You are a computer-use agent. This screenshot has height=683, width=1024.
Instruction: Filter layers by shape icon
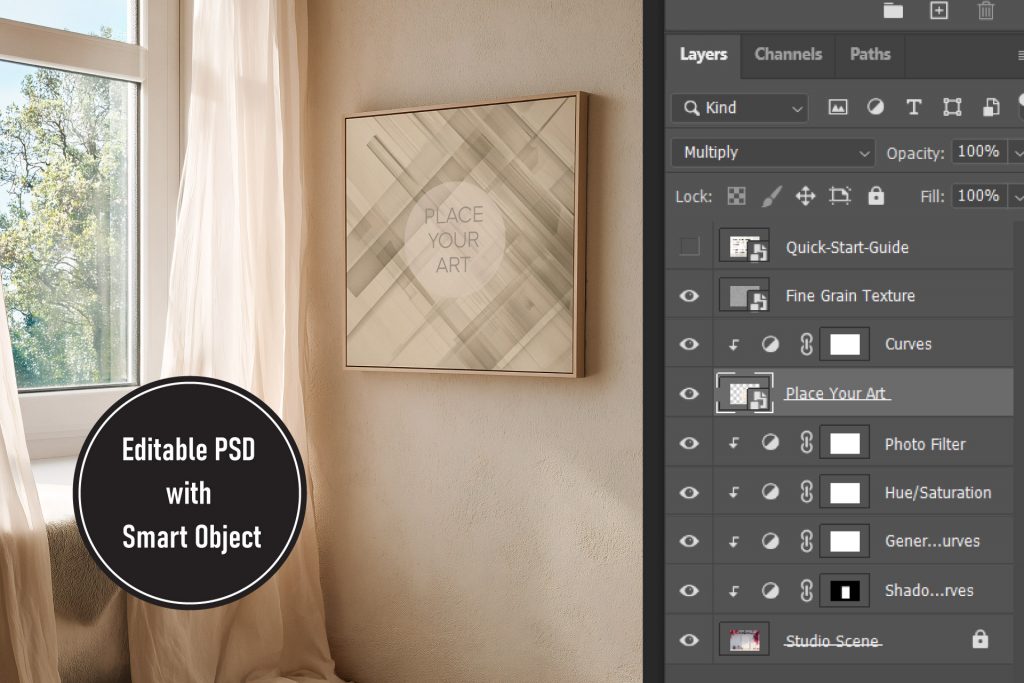[x=952, y=107]
